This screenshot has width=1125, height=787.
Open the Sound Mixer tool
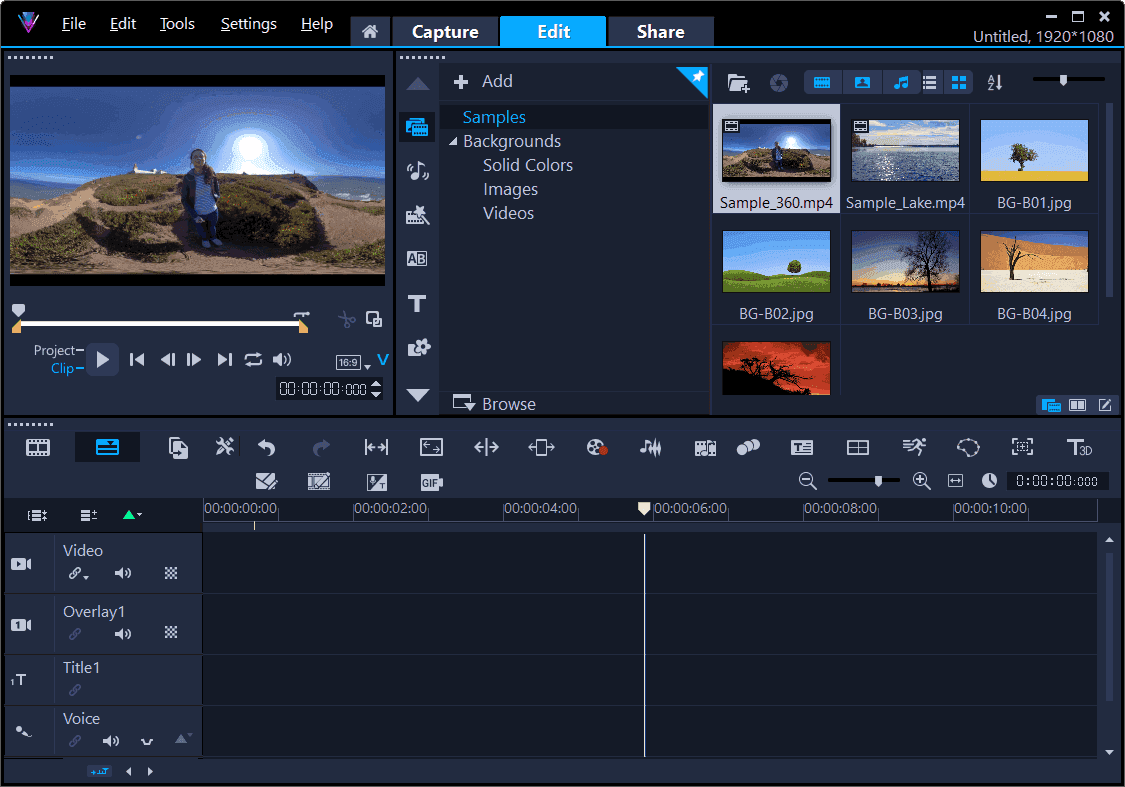coord(650,448)
